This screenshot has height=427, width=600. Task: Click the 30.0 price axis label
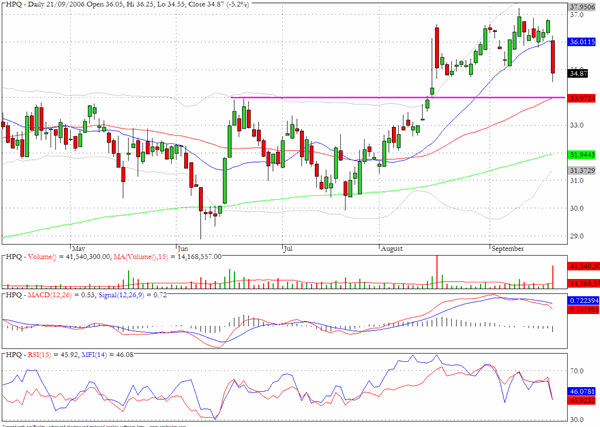[x=577, y=209]
